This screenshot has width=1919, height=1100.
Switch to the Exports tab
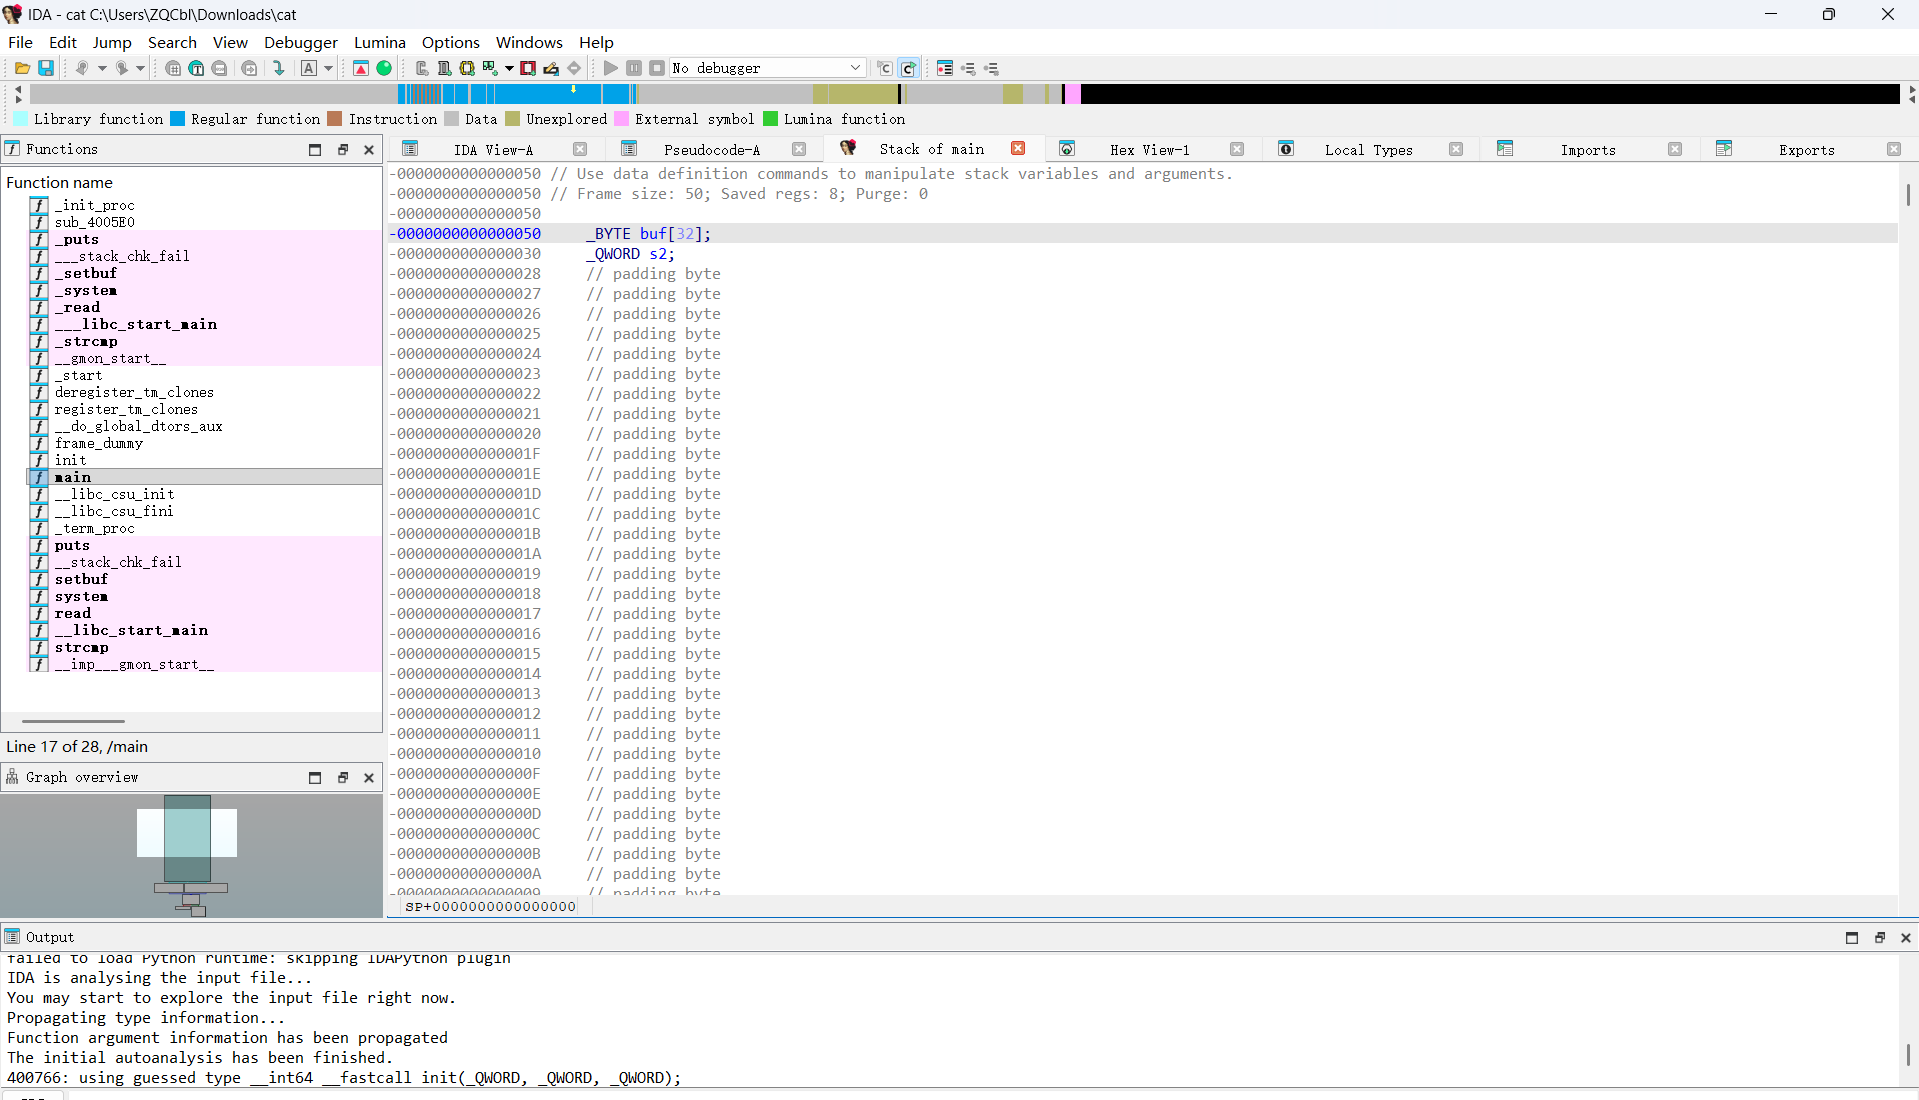[x=1806, y=150]
